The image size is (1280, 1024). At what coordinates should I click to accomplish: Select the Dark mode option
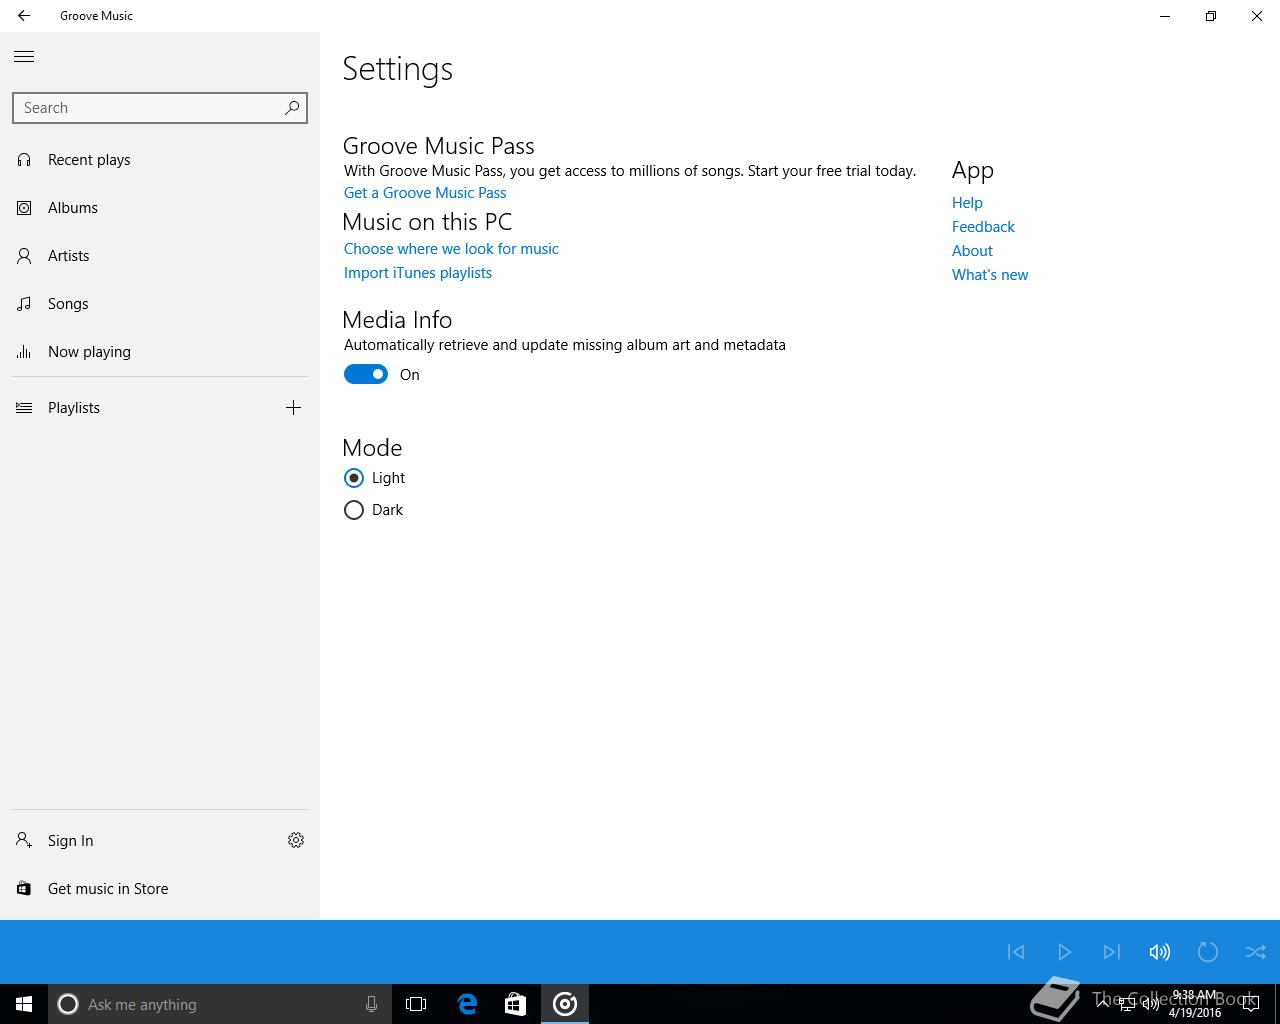click(353, 510)
